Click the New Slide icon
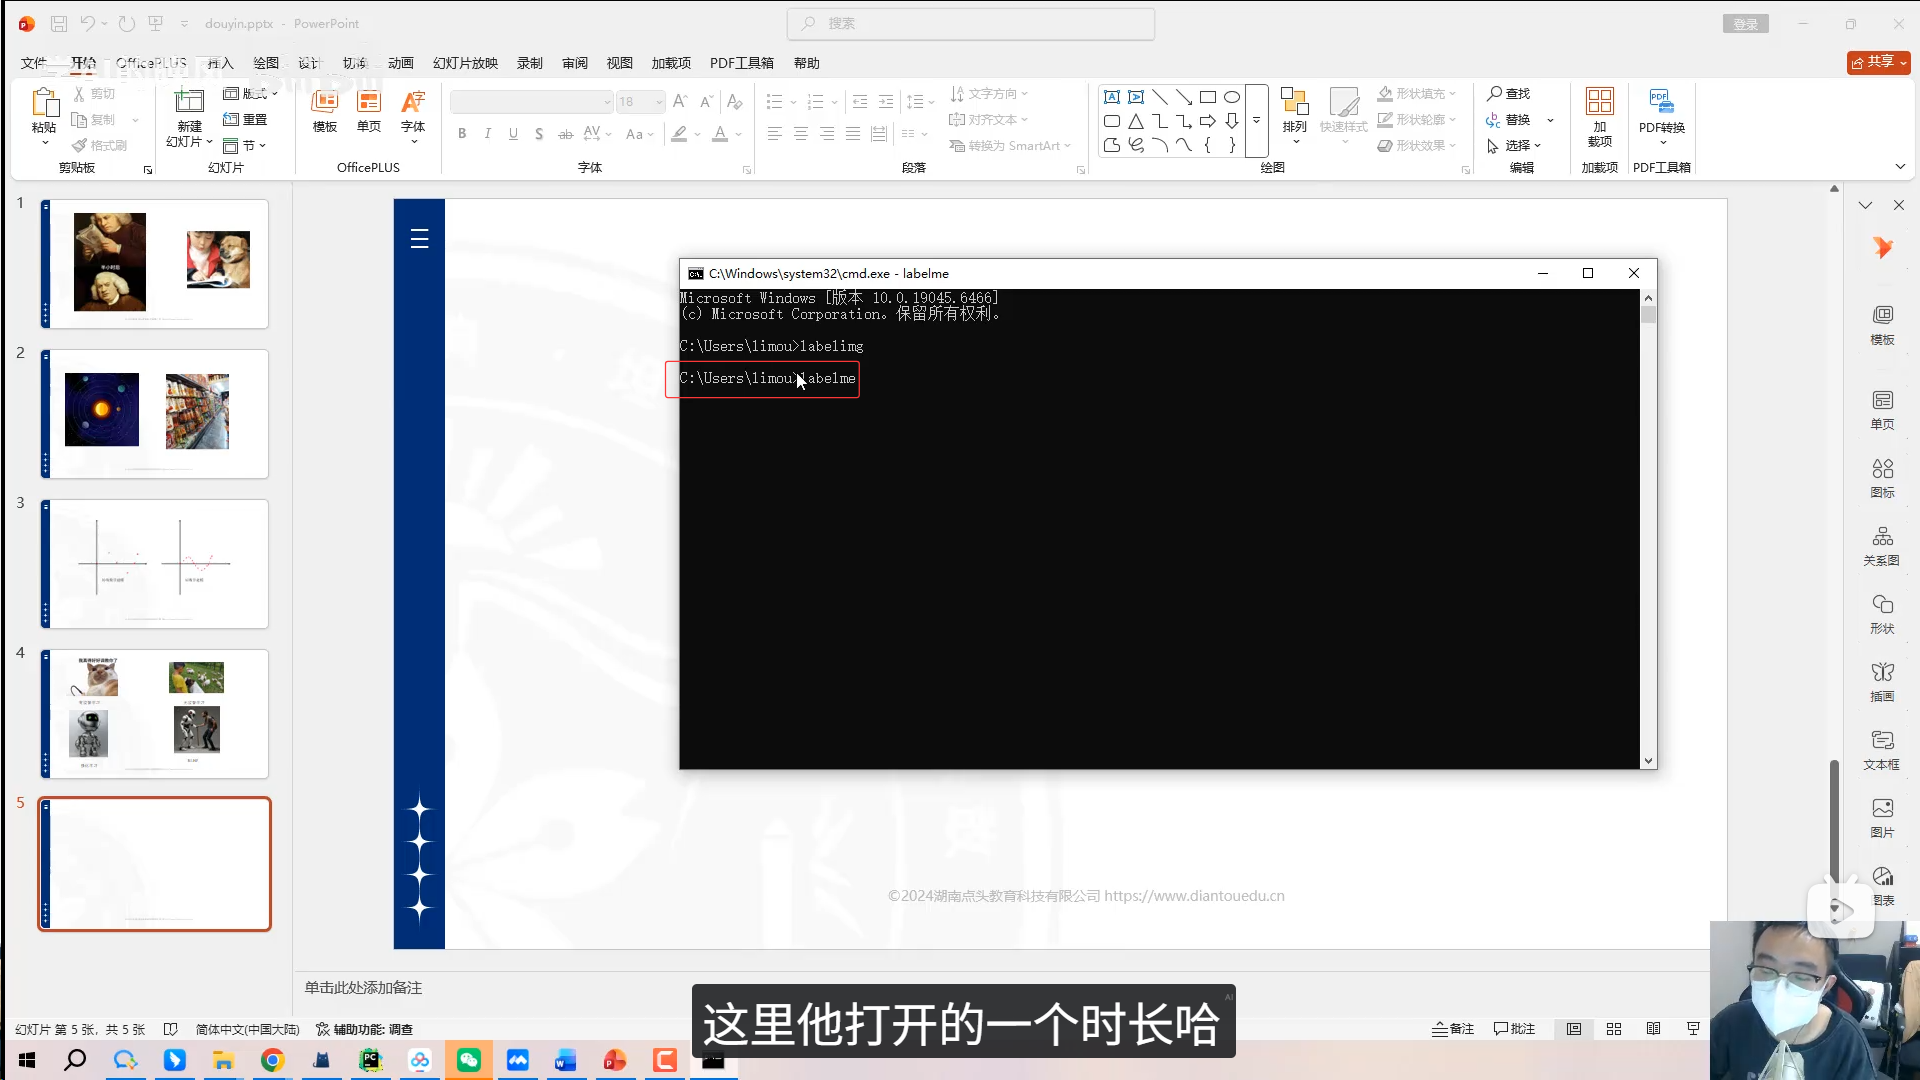Viewport: 1920px width, 1080px height. pos(189,102)
